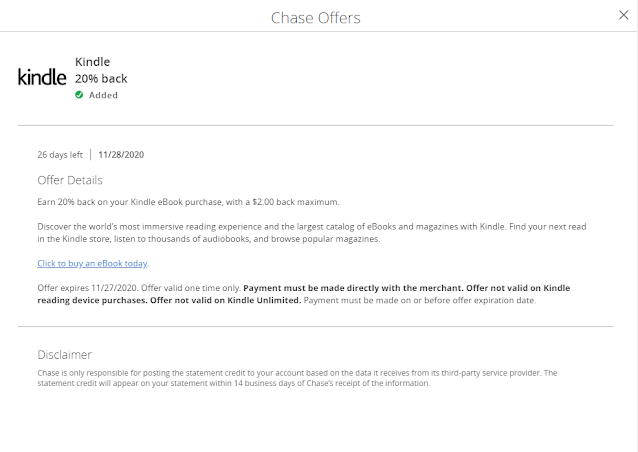Click the Chase Offers title
The image size is (638, 452).
[316, 18]
